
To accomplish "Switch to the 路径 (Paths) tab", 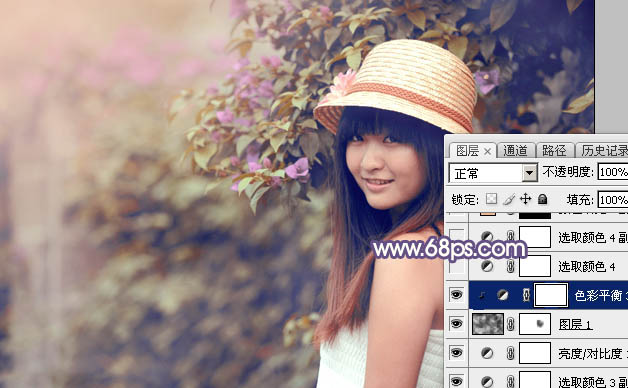I will coord(554,151).
